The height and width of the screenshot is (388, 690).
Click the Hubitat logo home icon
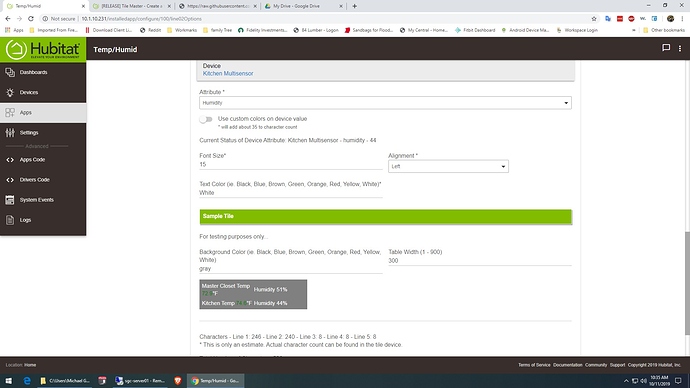[16, 49]
